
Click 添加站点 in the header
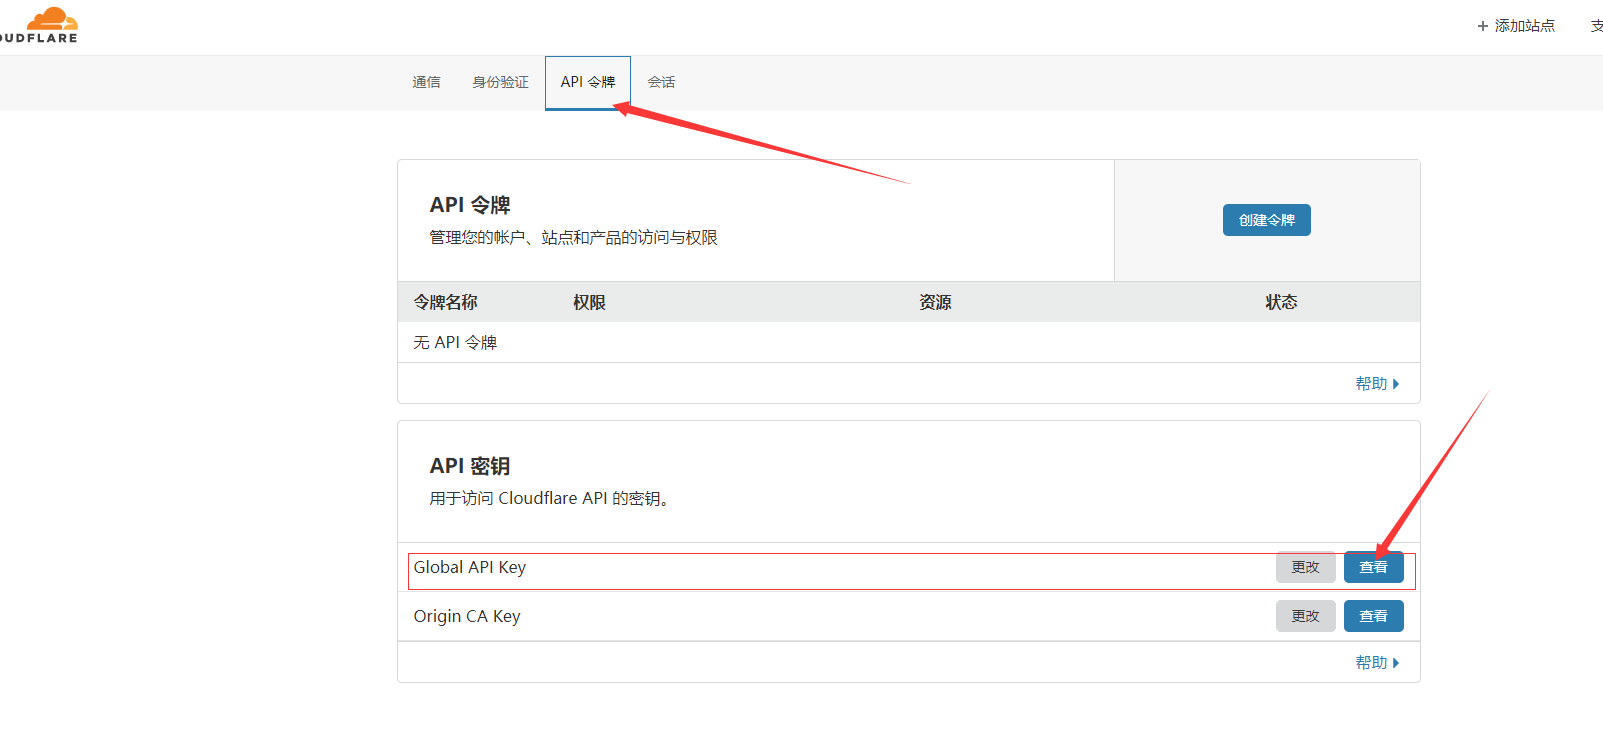pyautogui.click(x=1516, y=26)
